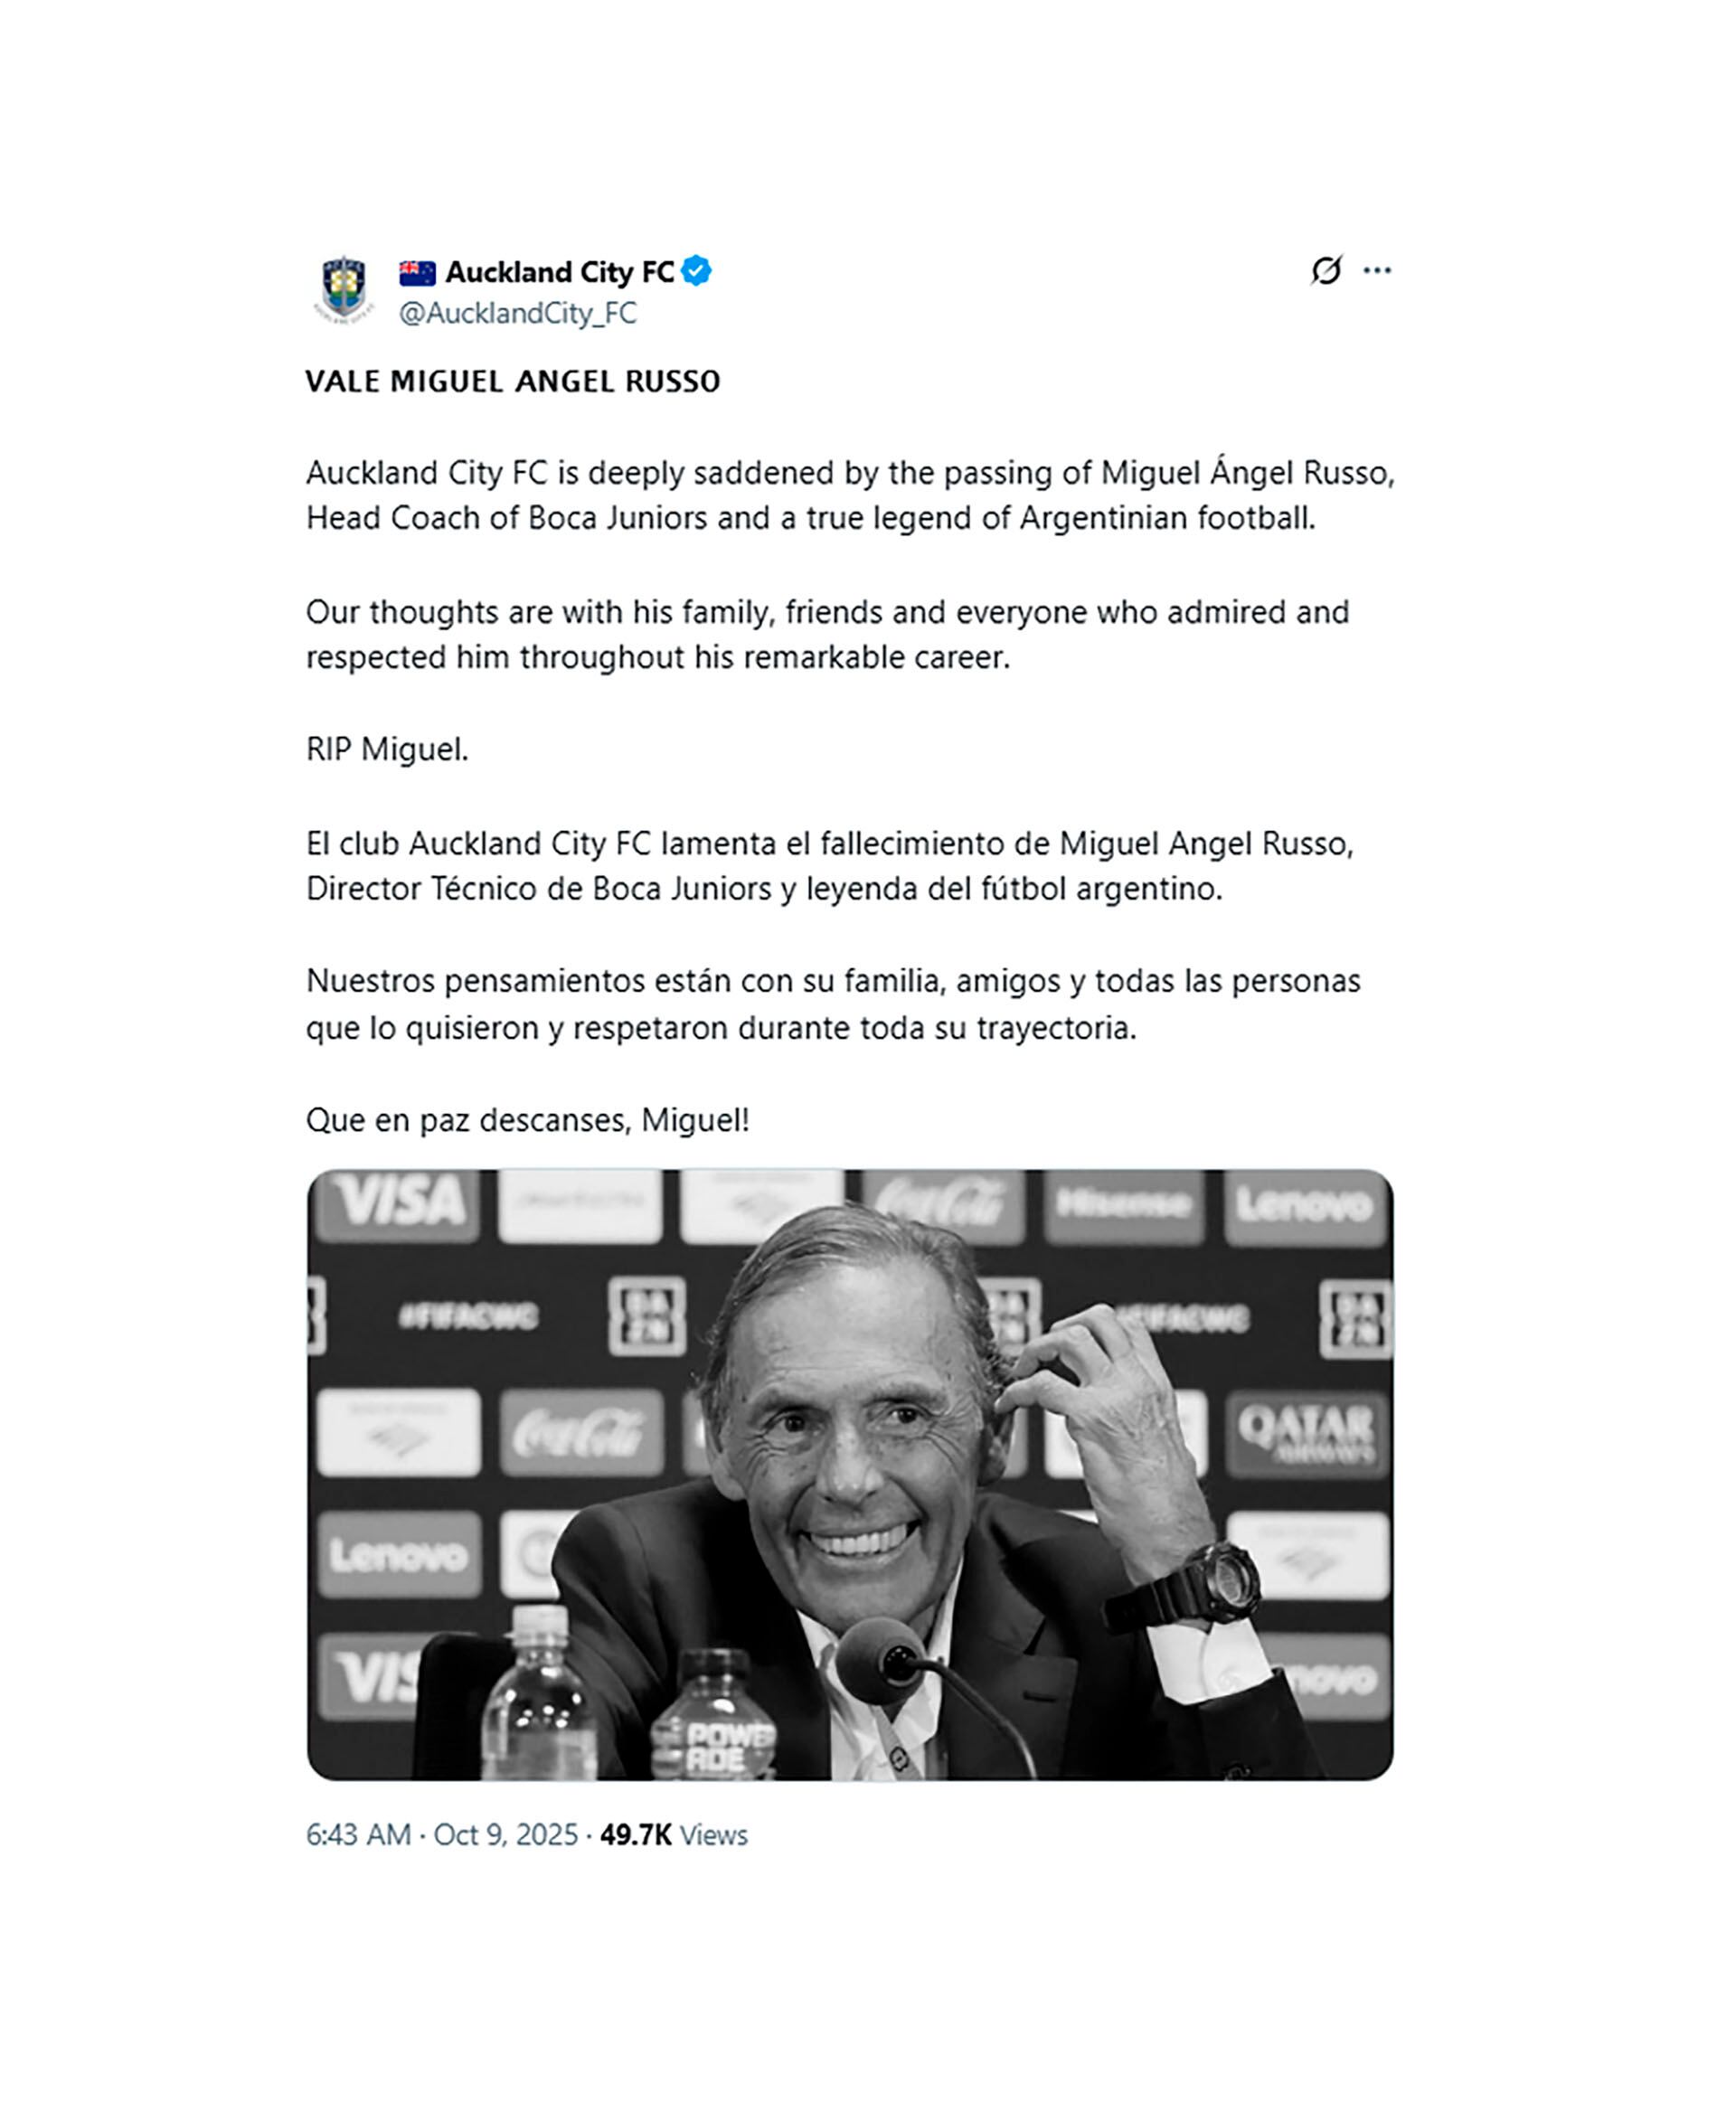Click the Auckland City FC profile avatar
Viewport: 1736px width, 2121px height.
coord(344,290)
